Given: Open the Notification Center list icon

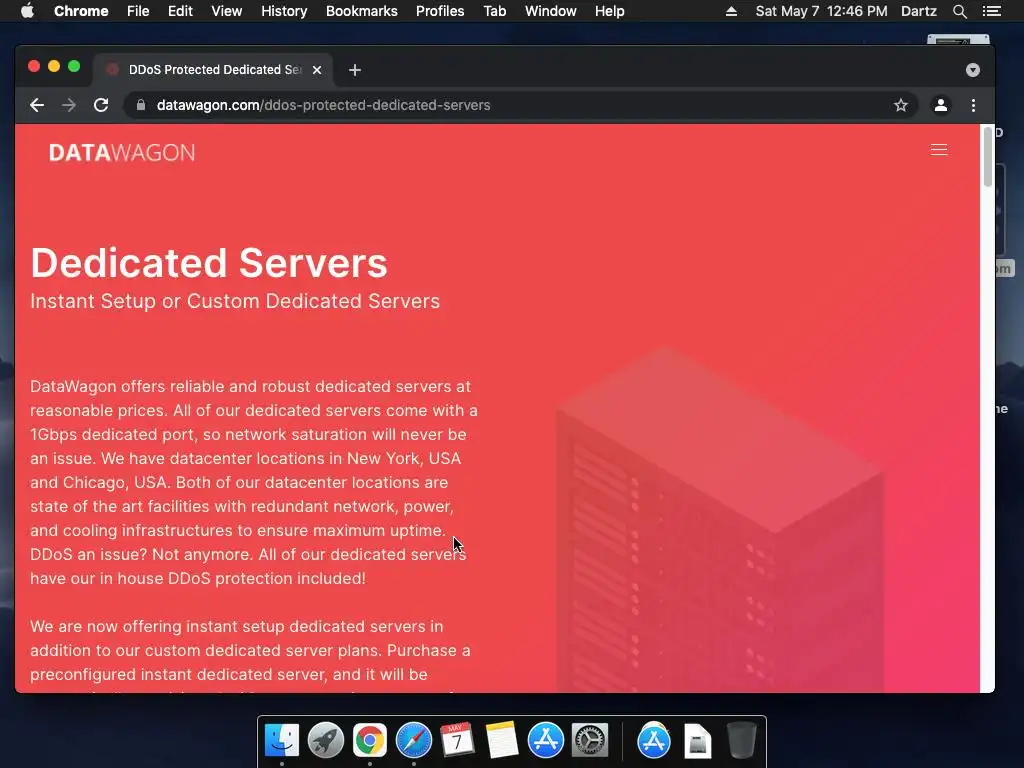Looking at the screenshot, I should click(x=991, y=11).
